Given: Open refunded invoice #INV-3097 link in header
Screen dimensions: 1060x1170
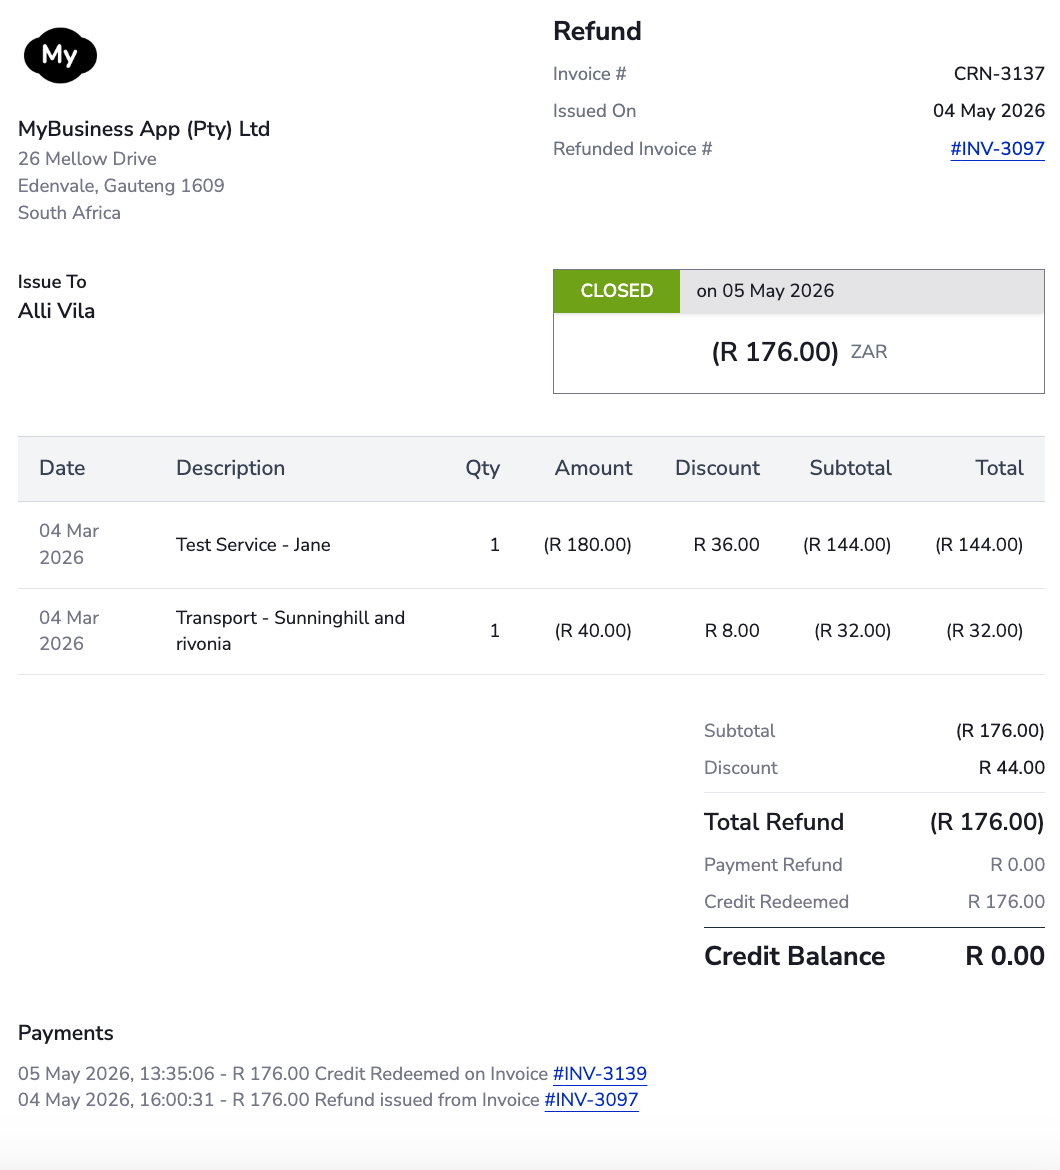Looking at the screenshot, I should [997, 148].
